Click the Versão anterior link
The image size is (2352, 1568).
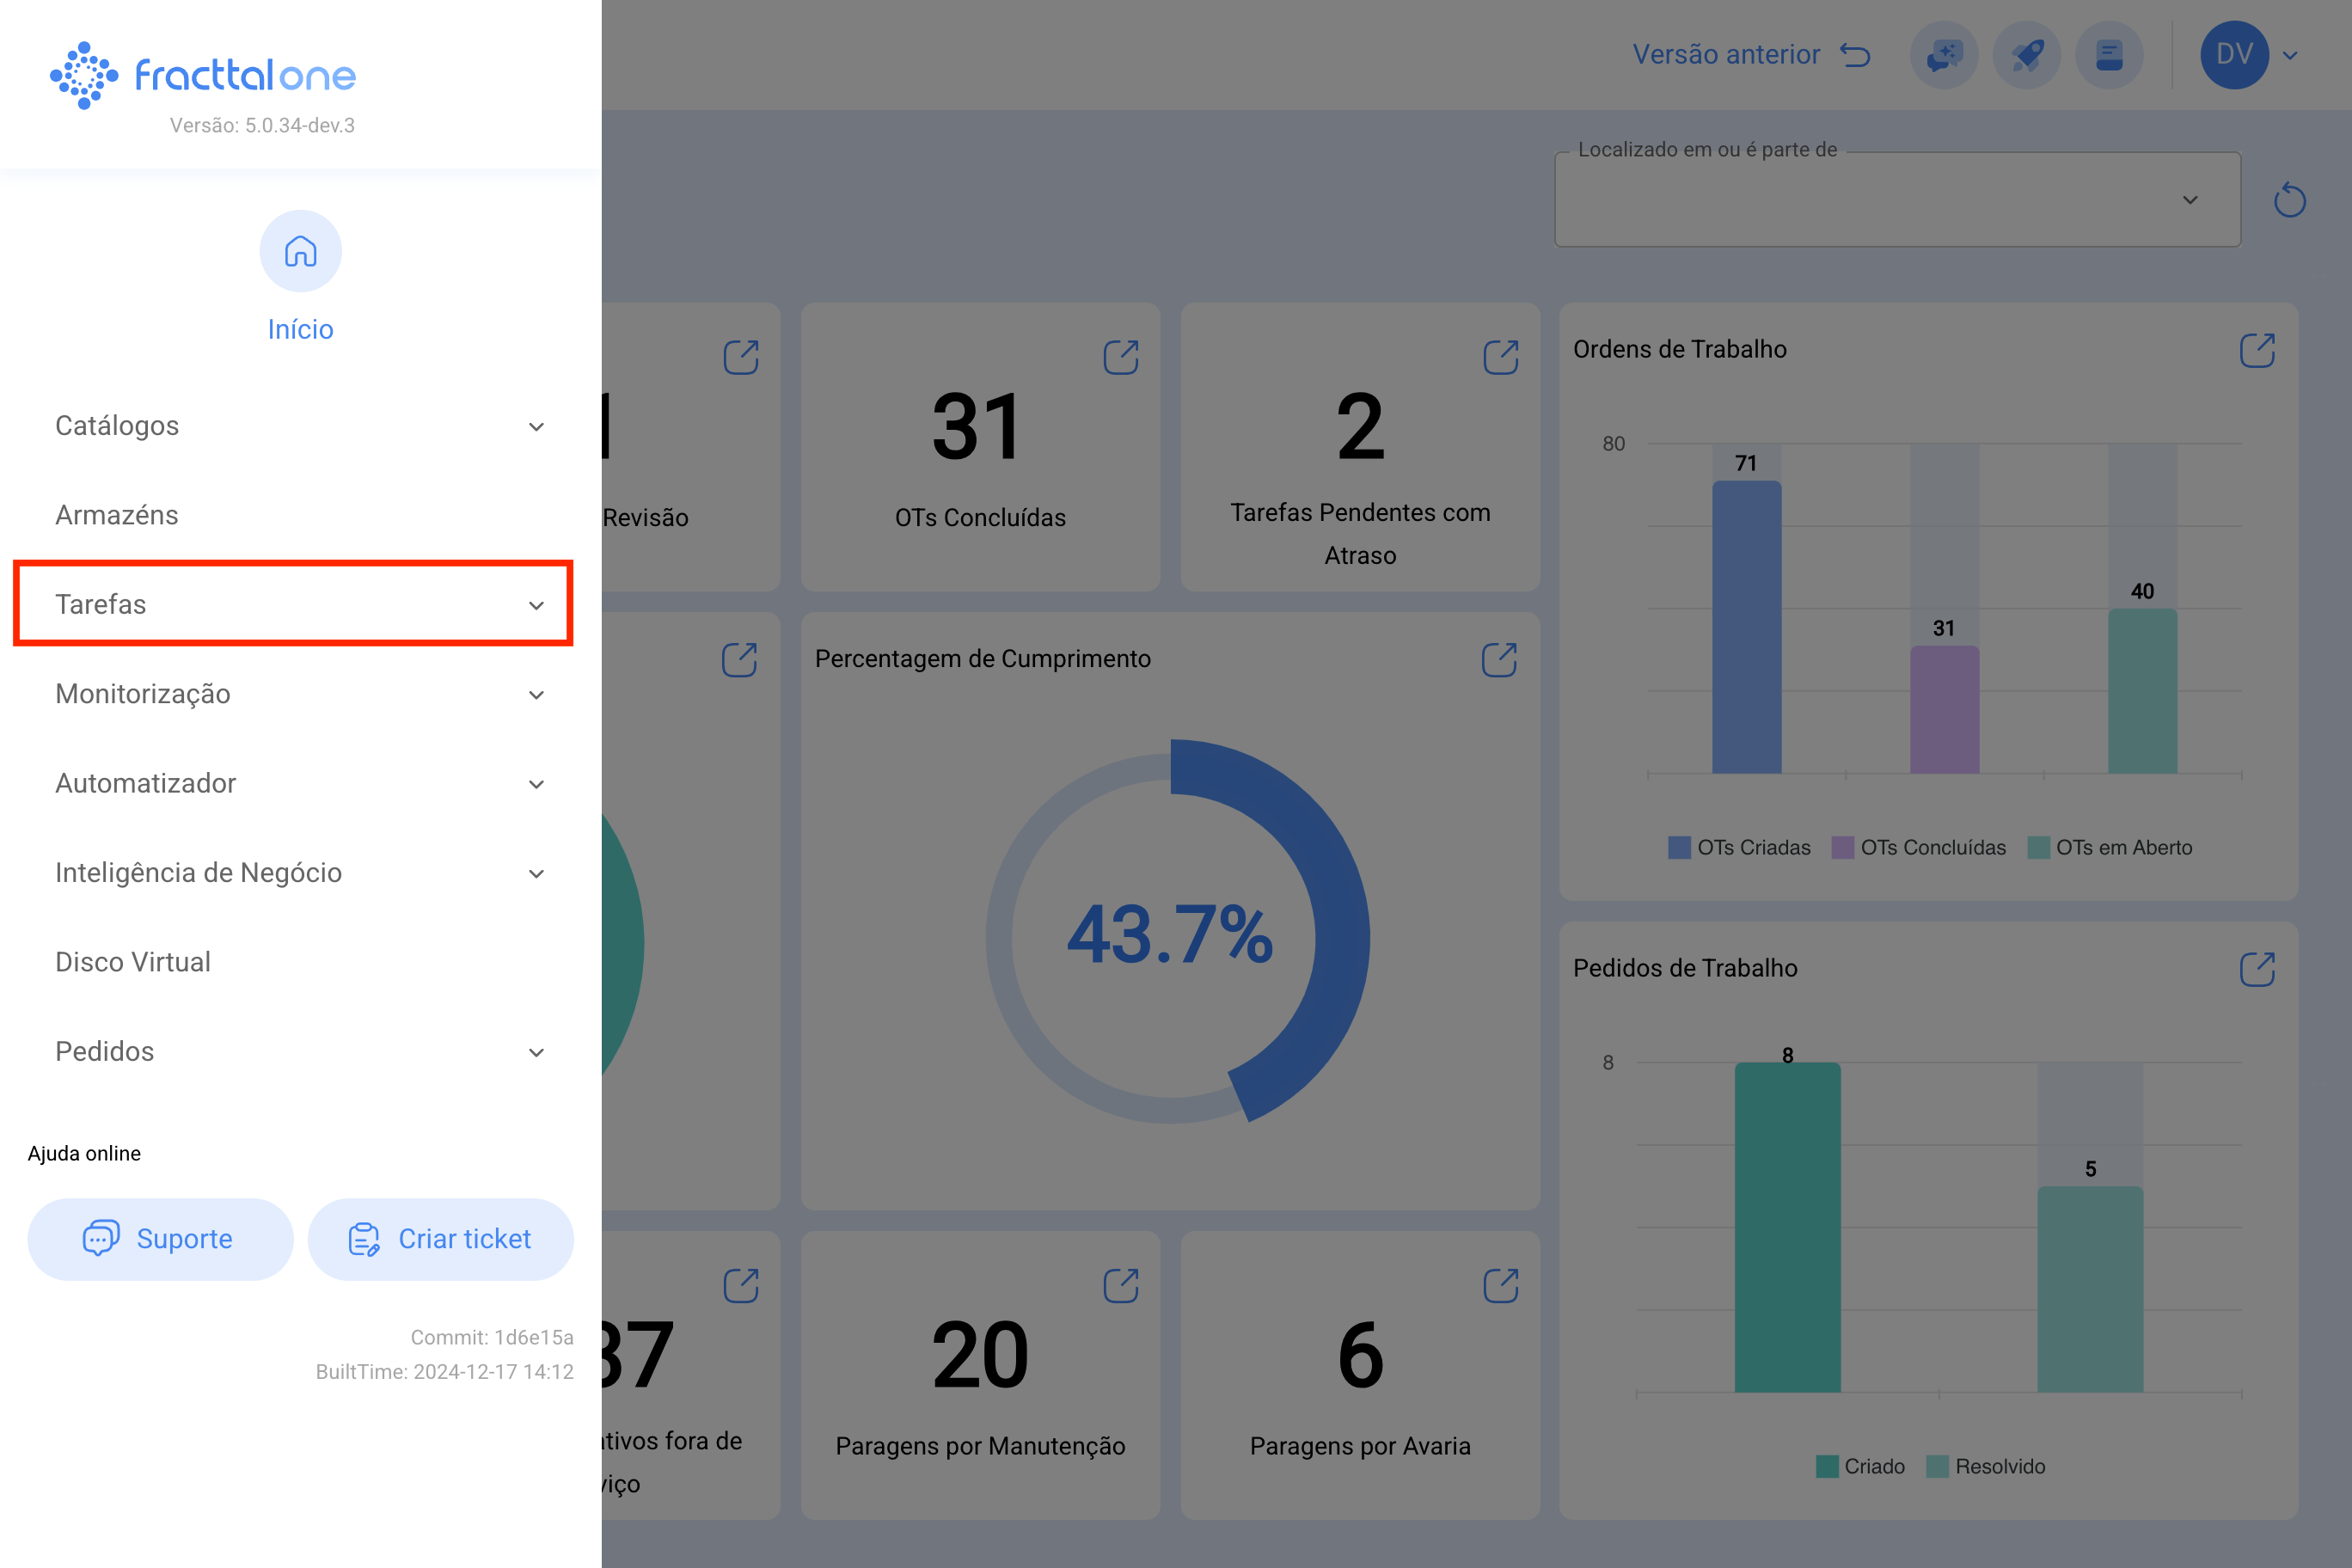pyautogui.click(x=1726, y=54)
